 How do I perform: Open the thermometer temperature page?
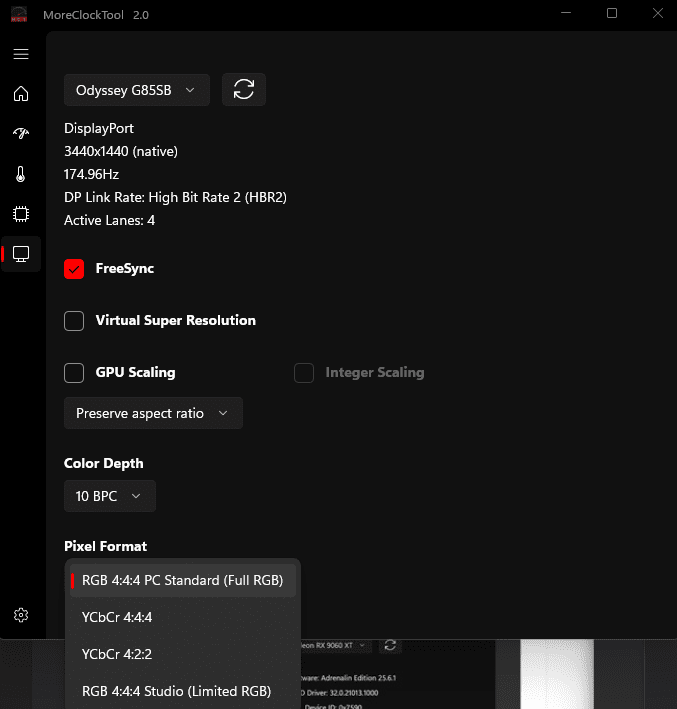[21, 174]
